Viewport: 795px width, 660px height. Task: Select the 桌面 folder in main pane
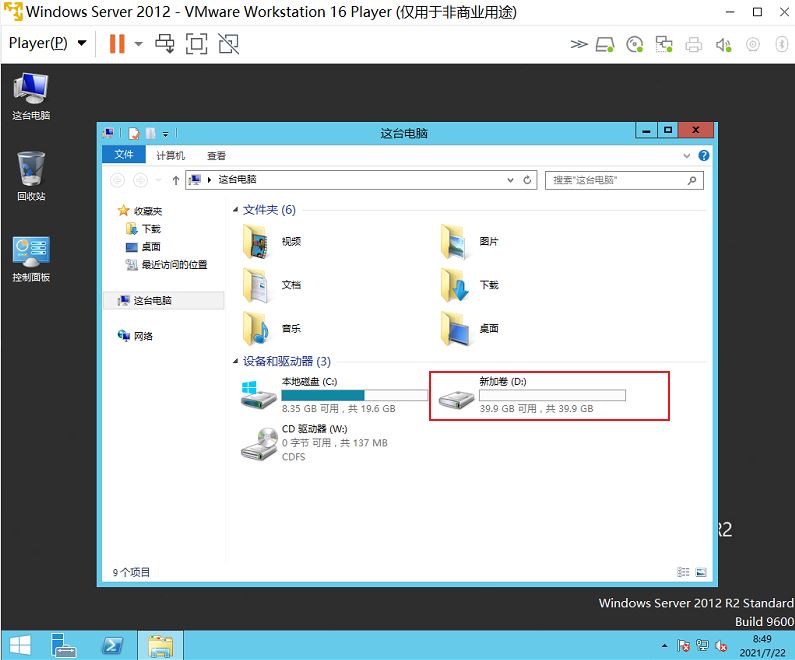click(x=471, y=329)
